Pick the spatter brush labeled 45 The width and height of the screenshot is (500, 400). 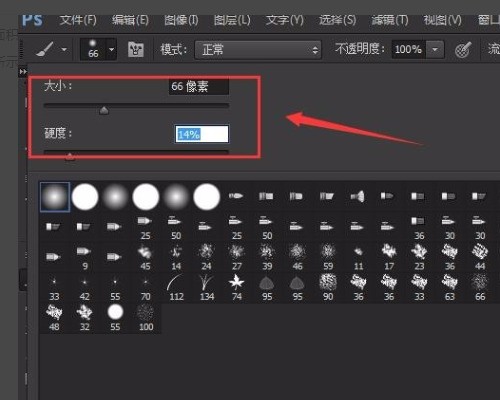[x=145, y=257]
